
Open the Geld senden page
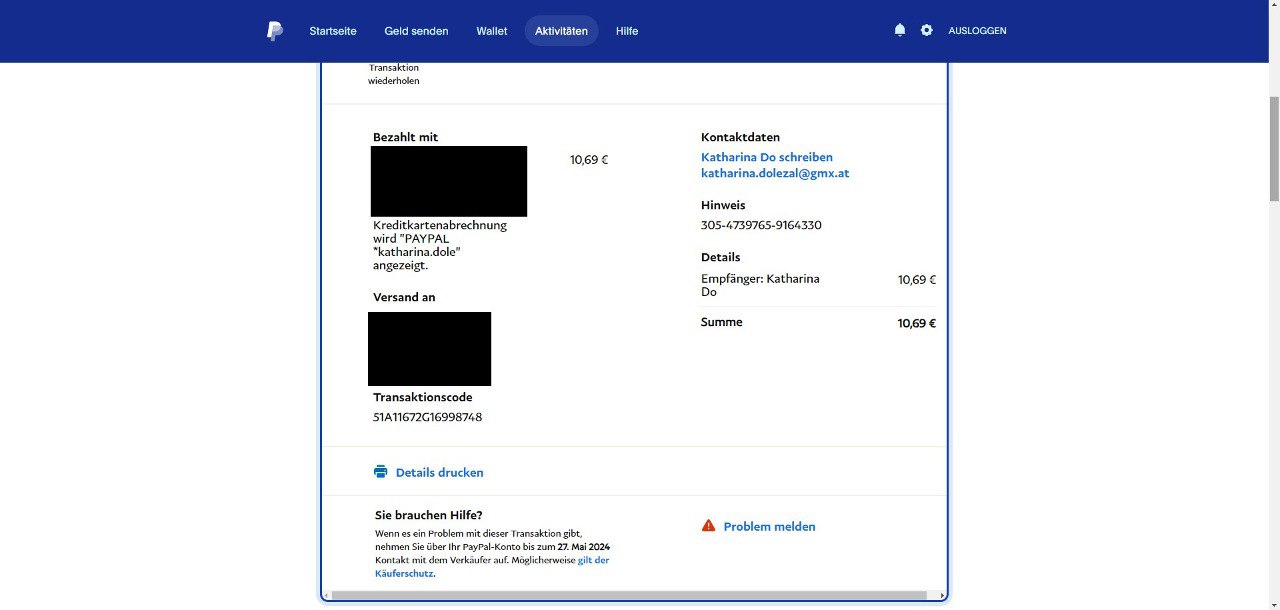(x=416, y=31)
